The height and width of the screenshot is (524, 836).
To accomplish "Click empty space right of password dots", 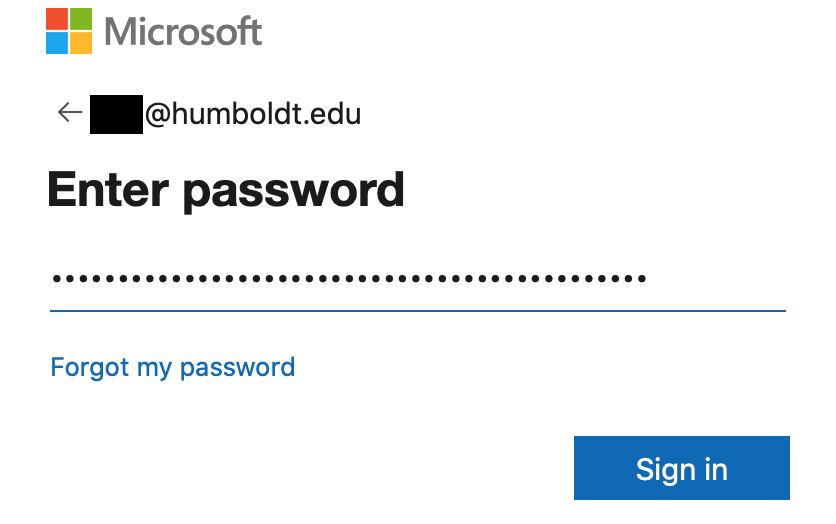I will pos(717,278).
